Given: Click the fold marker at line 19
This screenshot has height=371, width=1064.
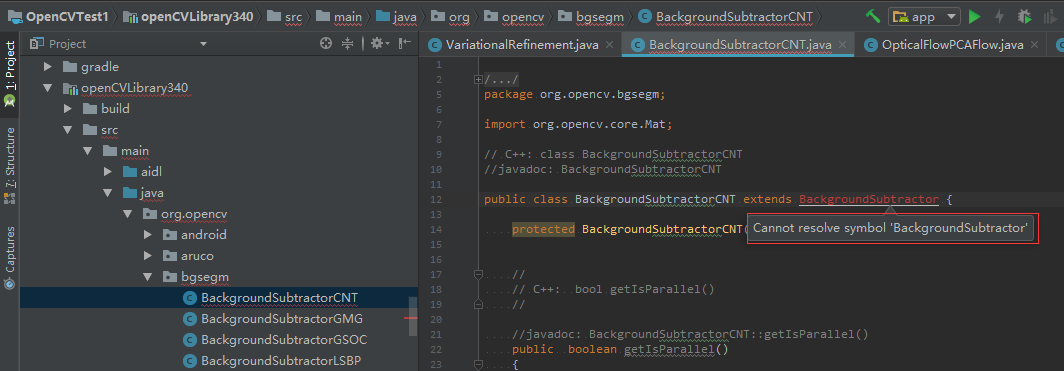Looking at the screenshot, I should pyautogui.click(x=478, y=305).
